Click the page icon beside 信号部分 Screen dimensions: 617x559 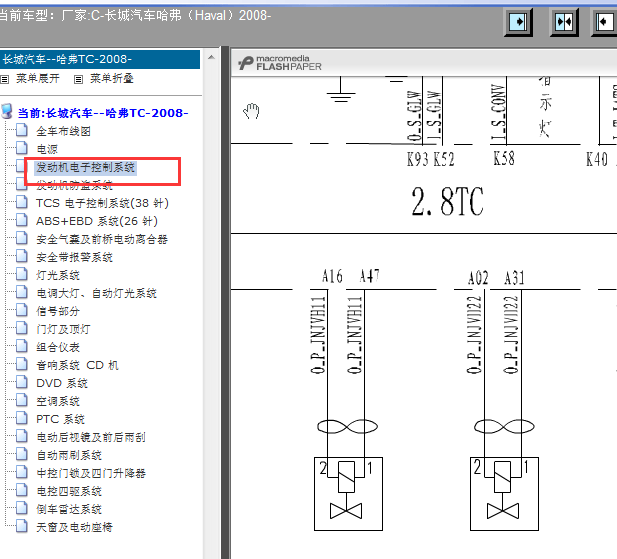22,310
